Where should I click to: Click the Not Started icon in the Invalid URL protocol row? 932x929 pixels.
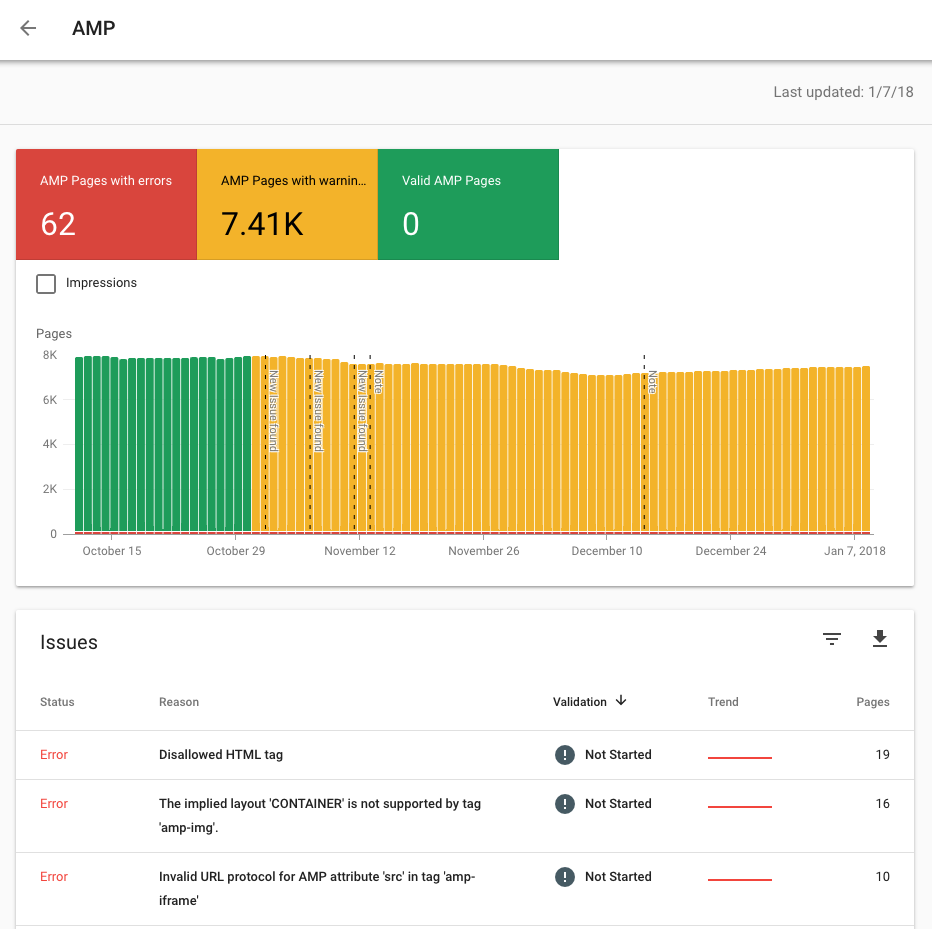point(565,877)
